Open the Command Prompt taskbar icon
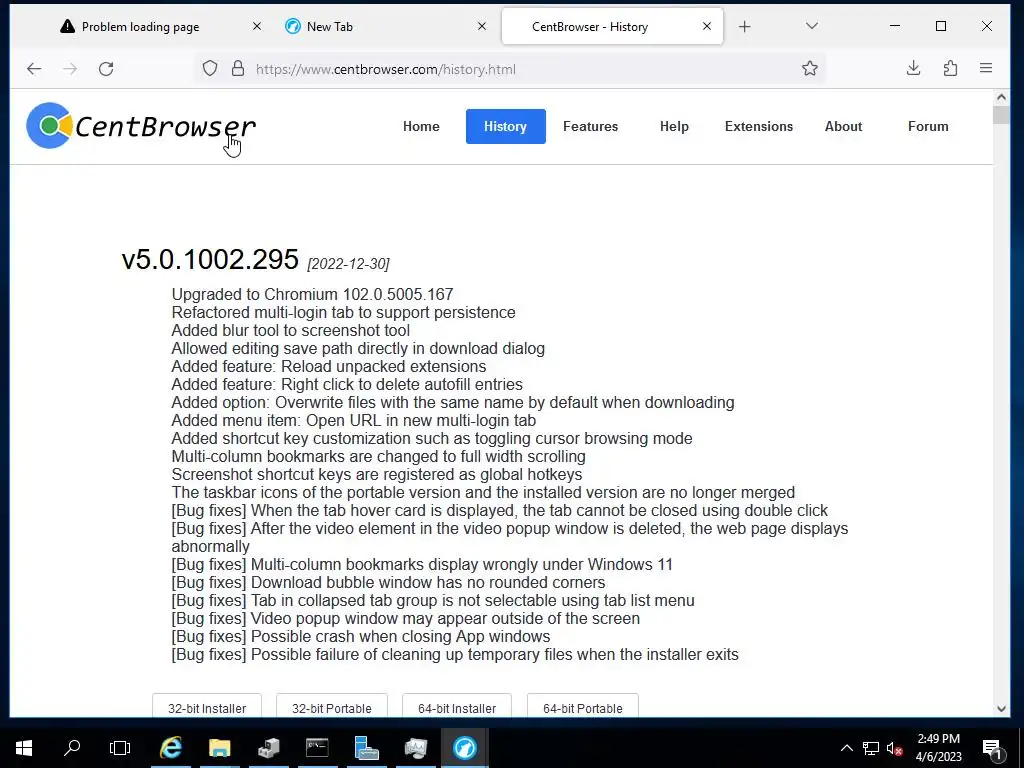 click(317, 748)
